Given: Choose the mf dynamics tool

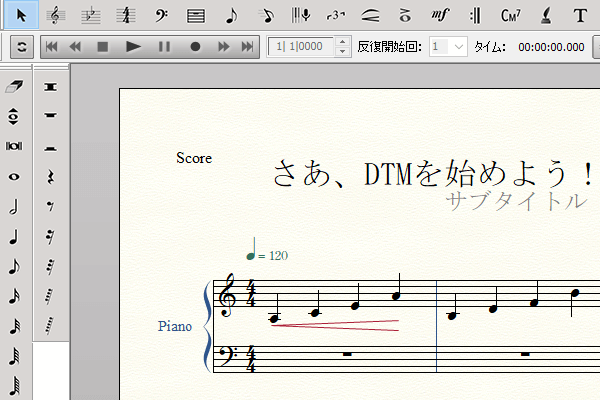Looking at the screenshot, I should point(439,15).
